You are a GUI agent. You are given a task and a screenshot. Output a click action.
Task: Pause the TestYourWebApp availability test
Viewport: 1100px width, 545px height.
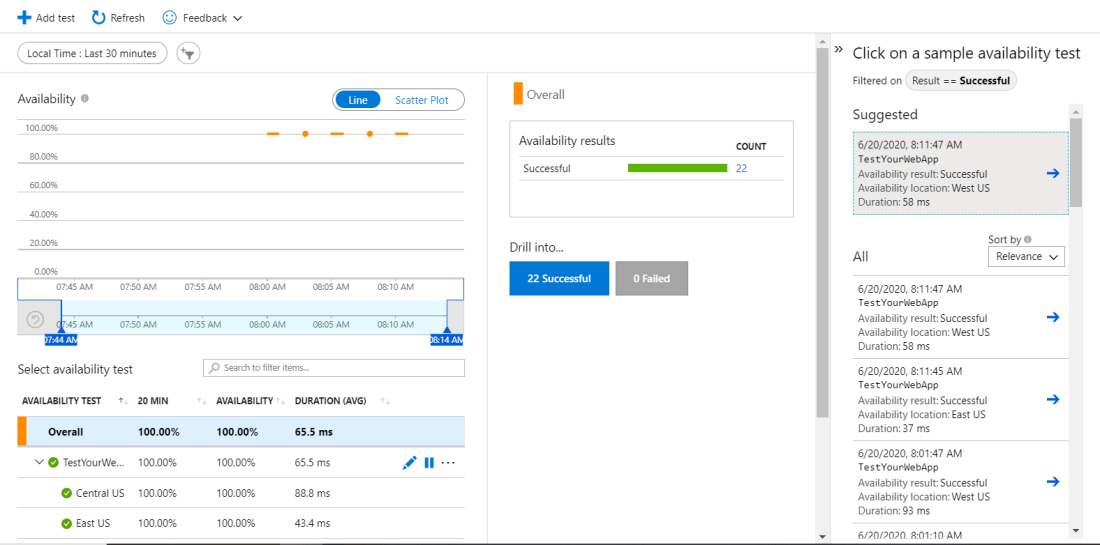click(429, 463)
